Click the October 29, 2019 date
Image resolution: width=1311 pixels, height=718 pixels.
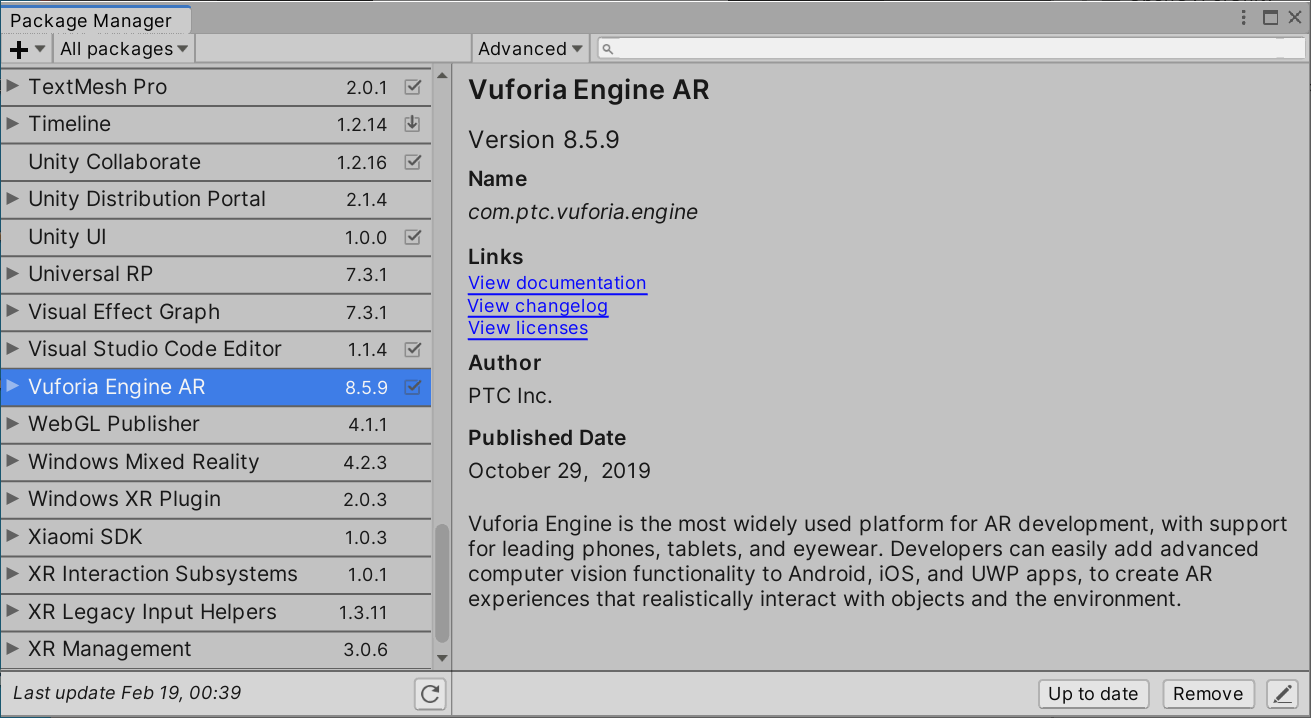click(559, 471)
